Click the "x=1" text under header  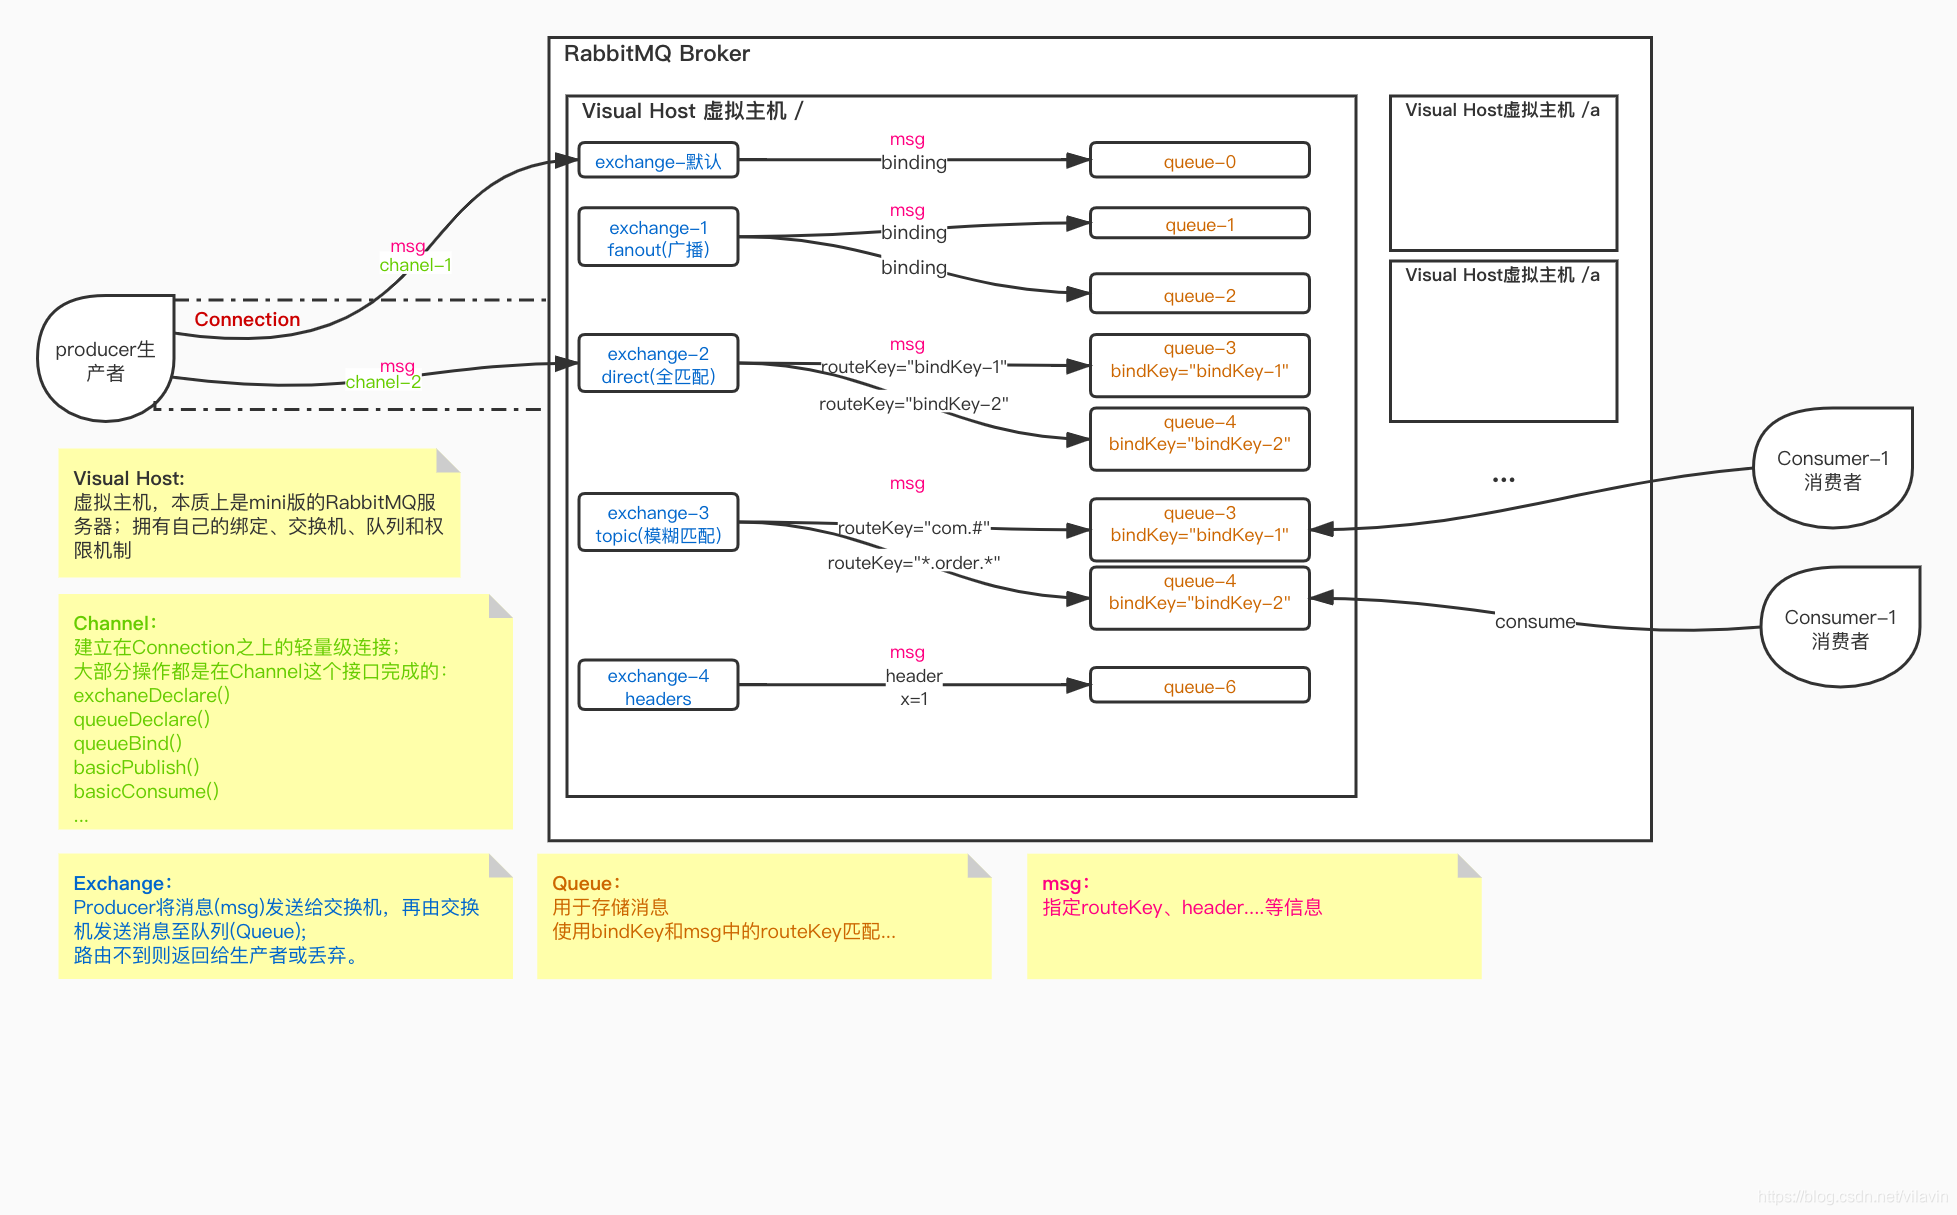[913, 699]
